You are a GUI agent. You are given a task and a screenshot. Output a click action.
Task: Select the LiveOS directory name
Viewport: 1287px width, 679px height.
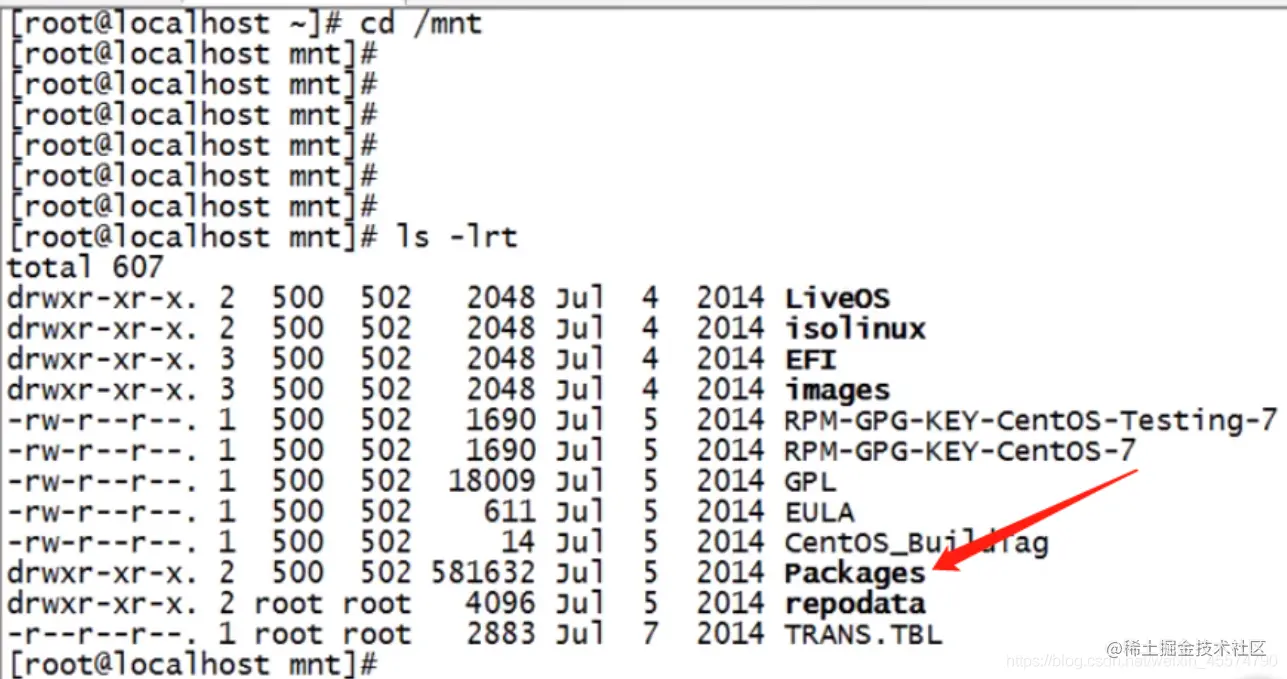(837, 298)
